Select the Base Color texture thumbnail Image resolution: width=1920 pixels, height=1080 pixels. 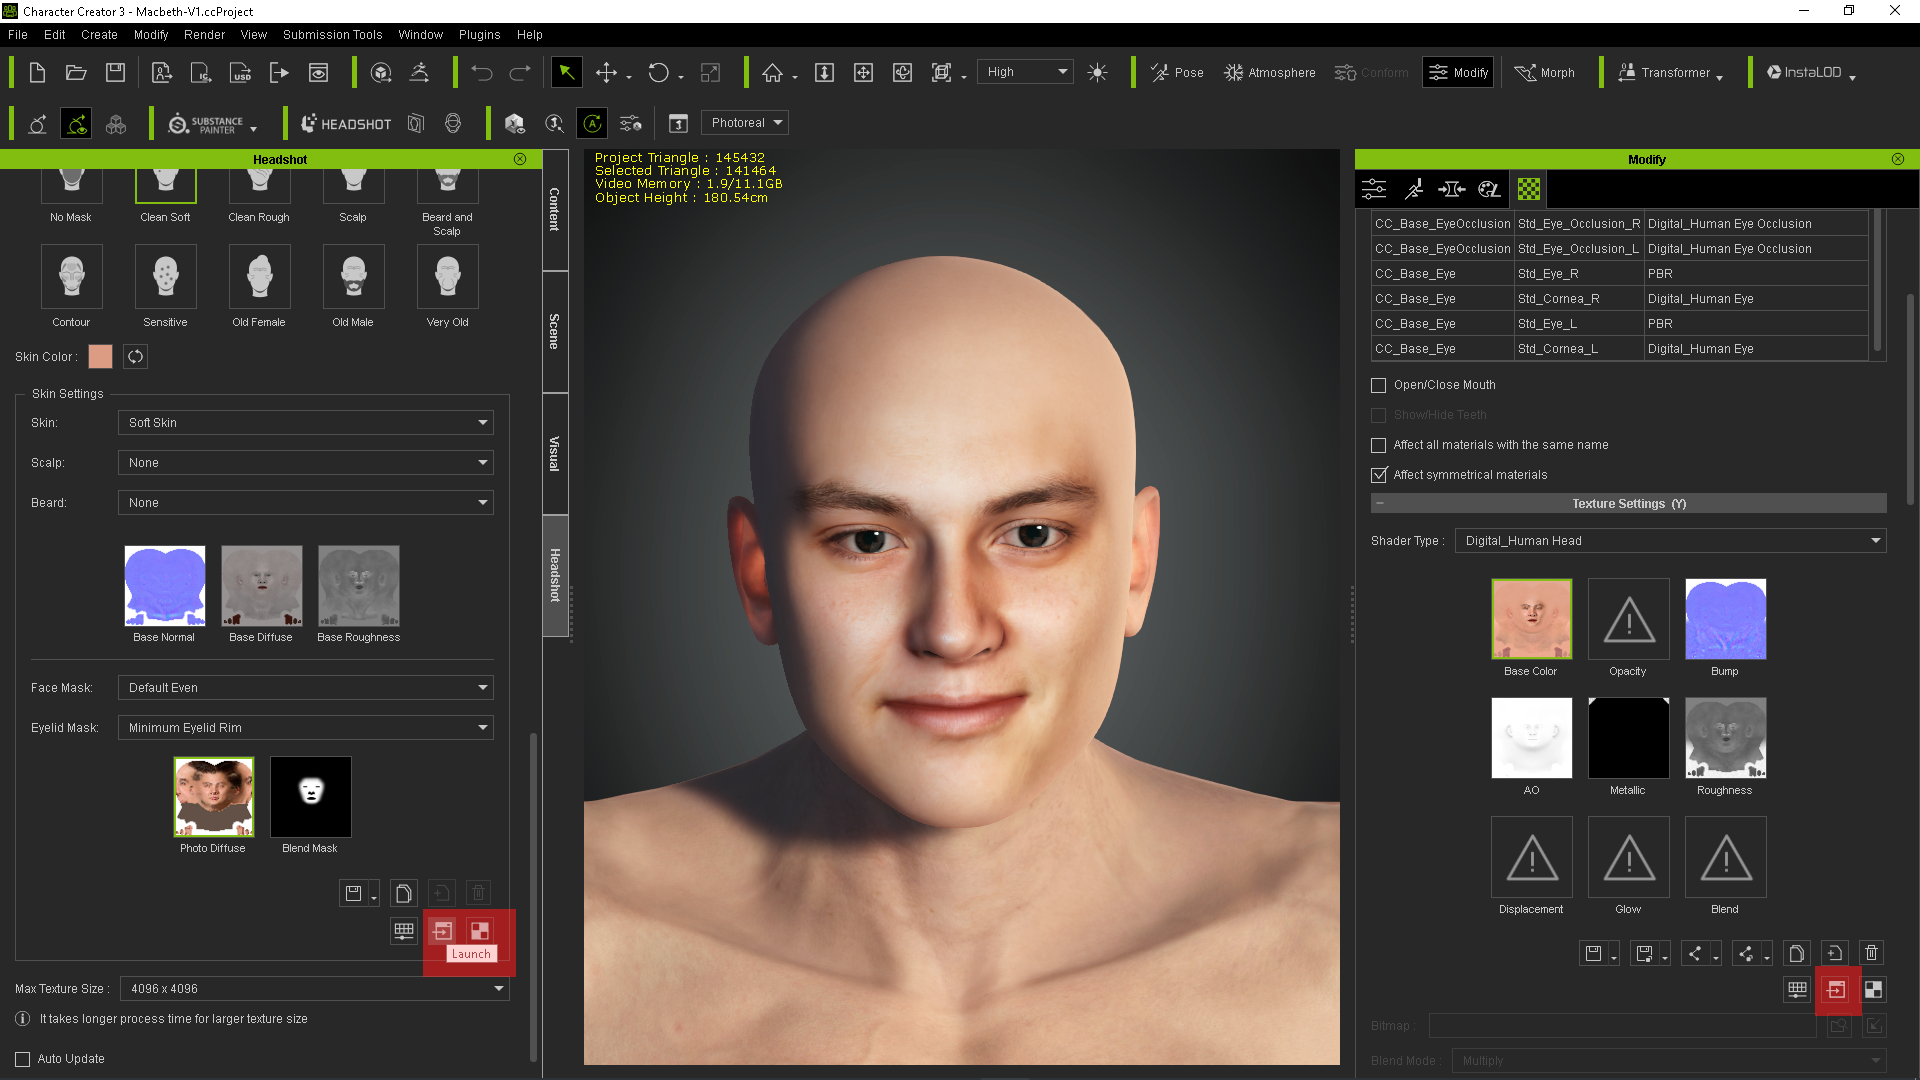[x=1531, y=619]
